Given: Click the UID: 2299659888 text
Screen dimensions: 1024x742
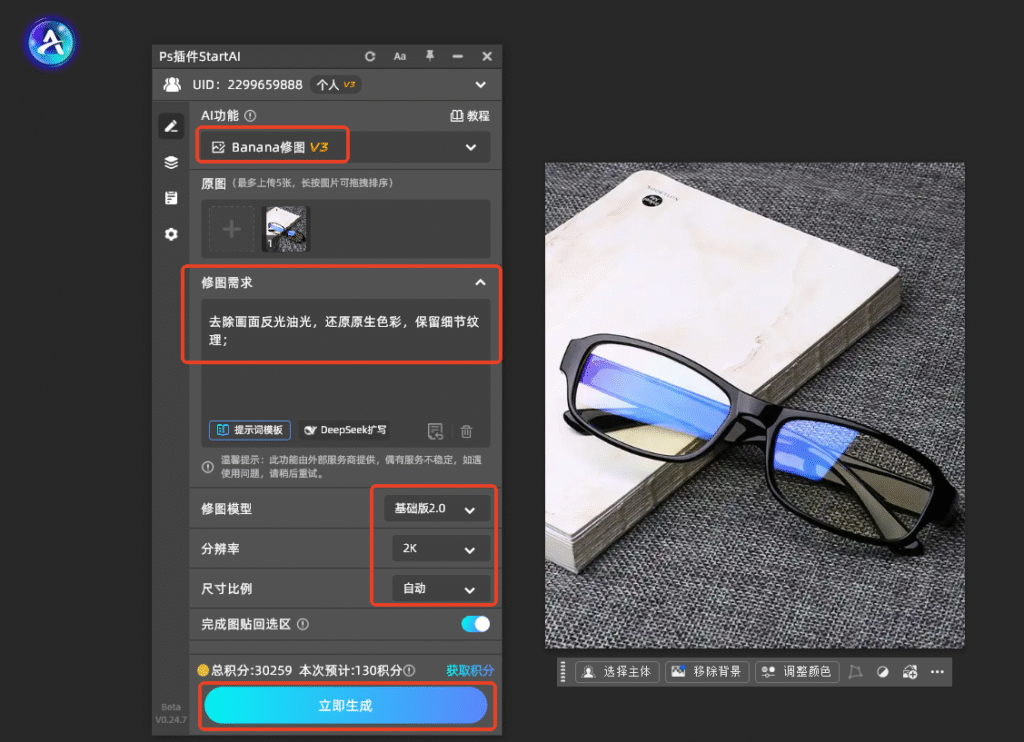Looking at the screenshot, I should tap(248, 85).
